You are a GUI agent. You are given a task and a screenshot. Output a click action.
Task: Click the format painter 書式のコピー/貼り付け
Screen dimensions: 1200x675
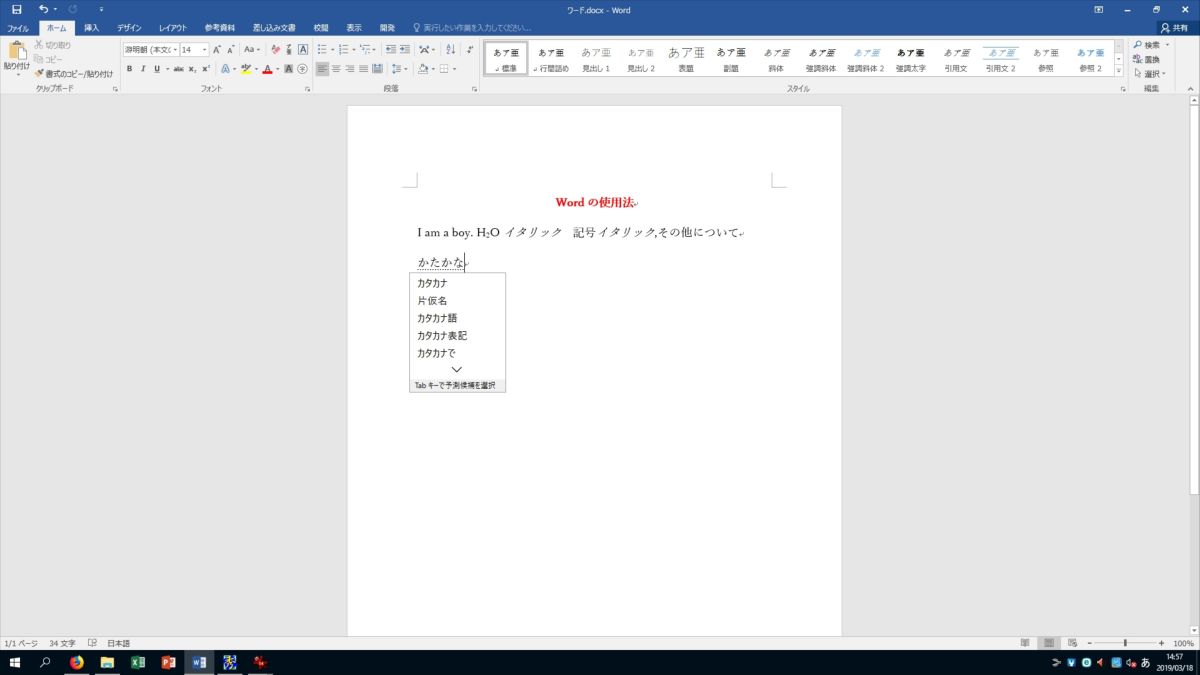74,73
